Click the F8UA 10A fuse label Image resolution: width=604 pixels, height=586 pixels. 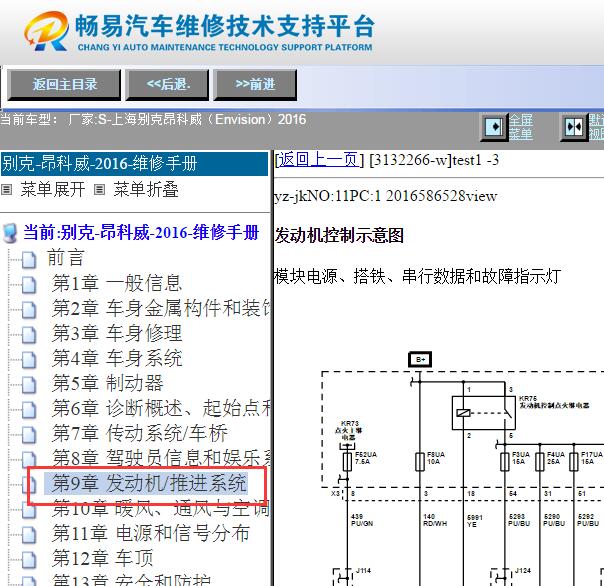coord(436,458)
